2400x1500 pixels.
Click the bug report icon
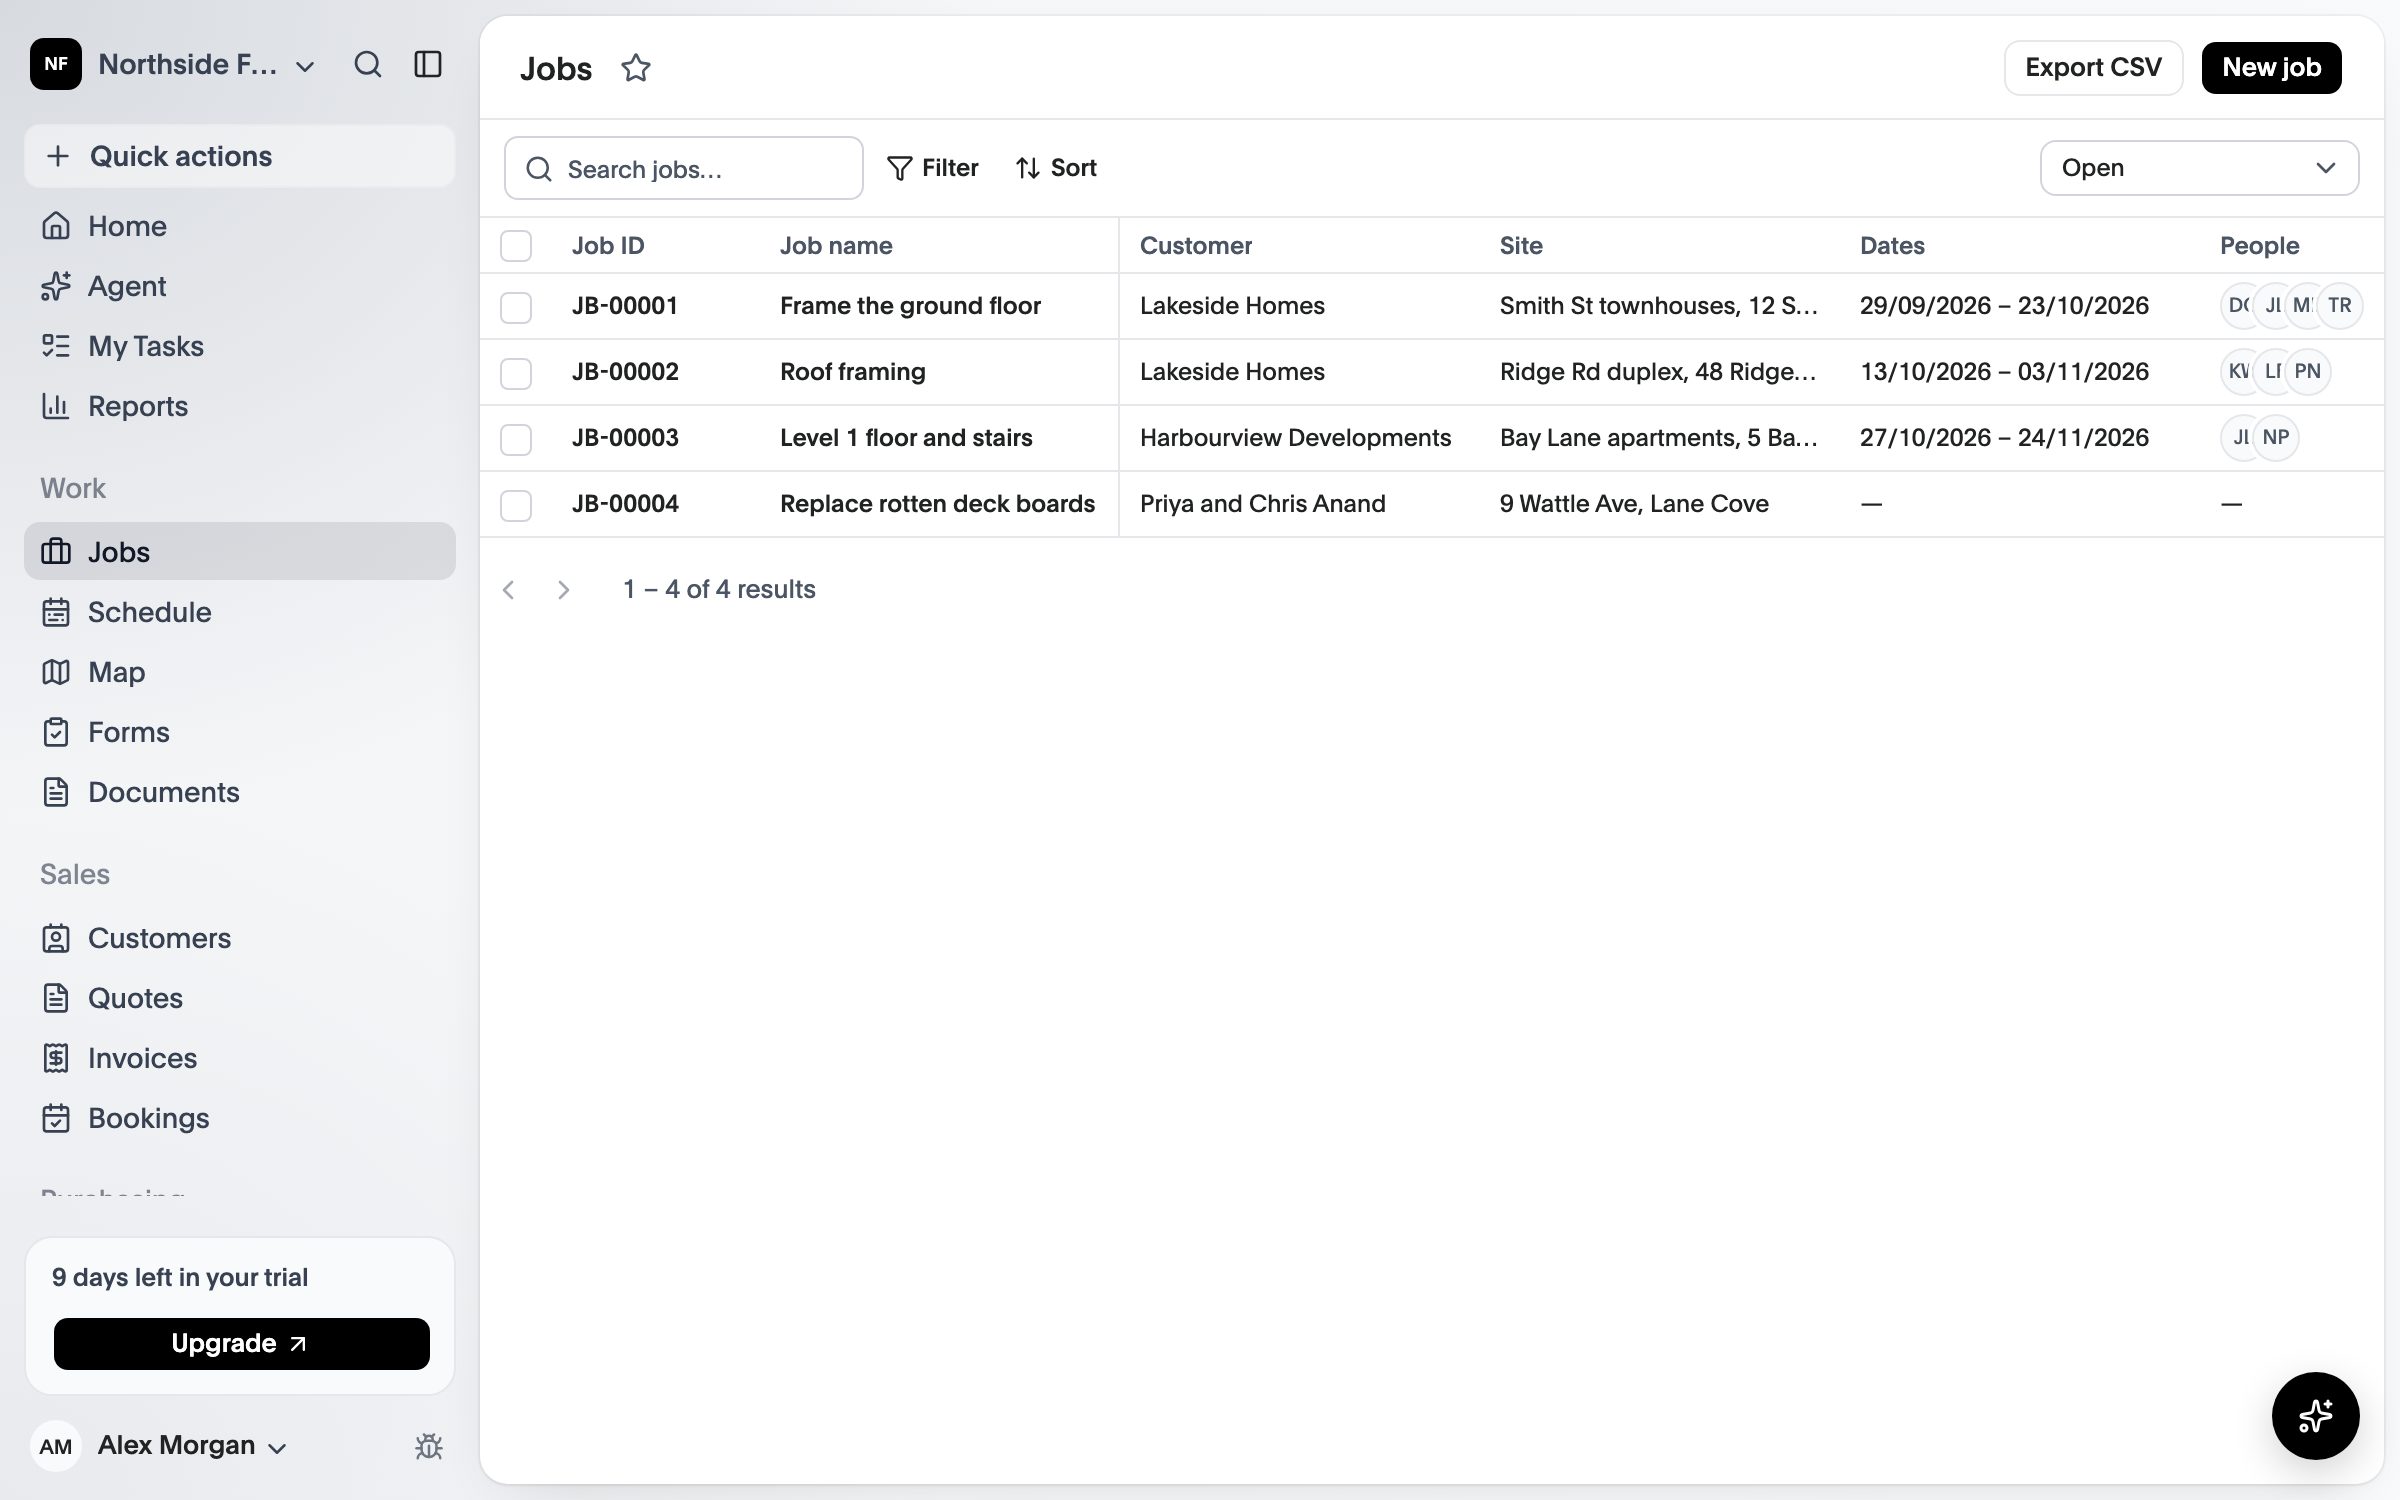point(429,1446)
